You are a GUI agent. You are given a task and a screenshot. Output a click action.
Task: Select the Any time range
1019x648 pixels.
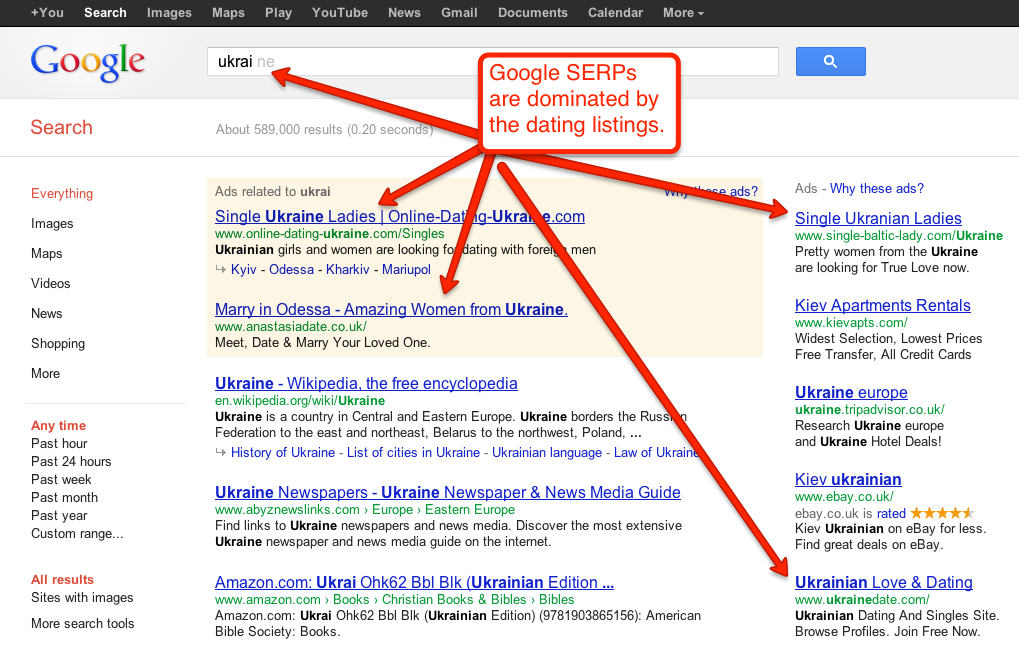(x=58, y=426)
